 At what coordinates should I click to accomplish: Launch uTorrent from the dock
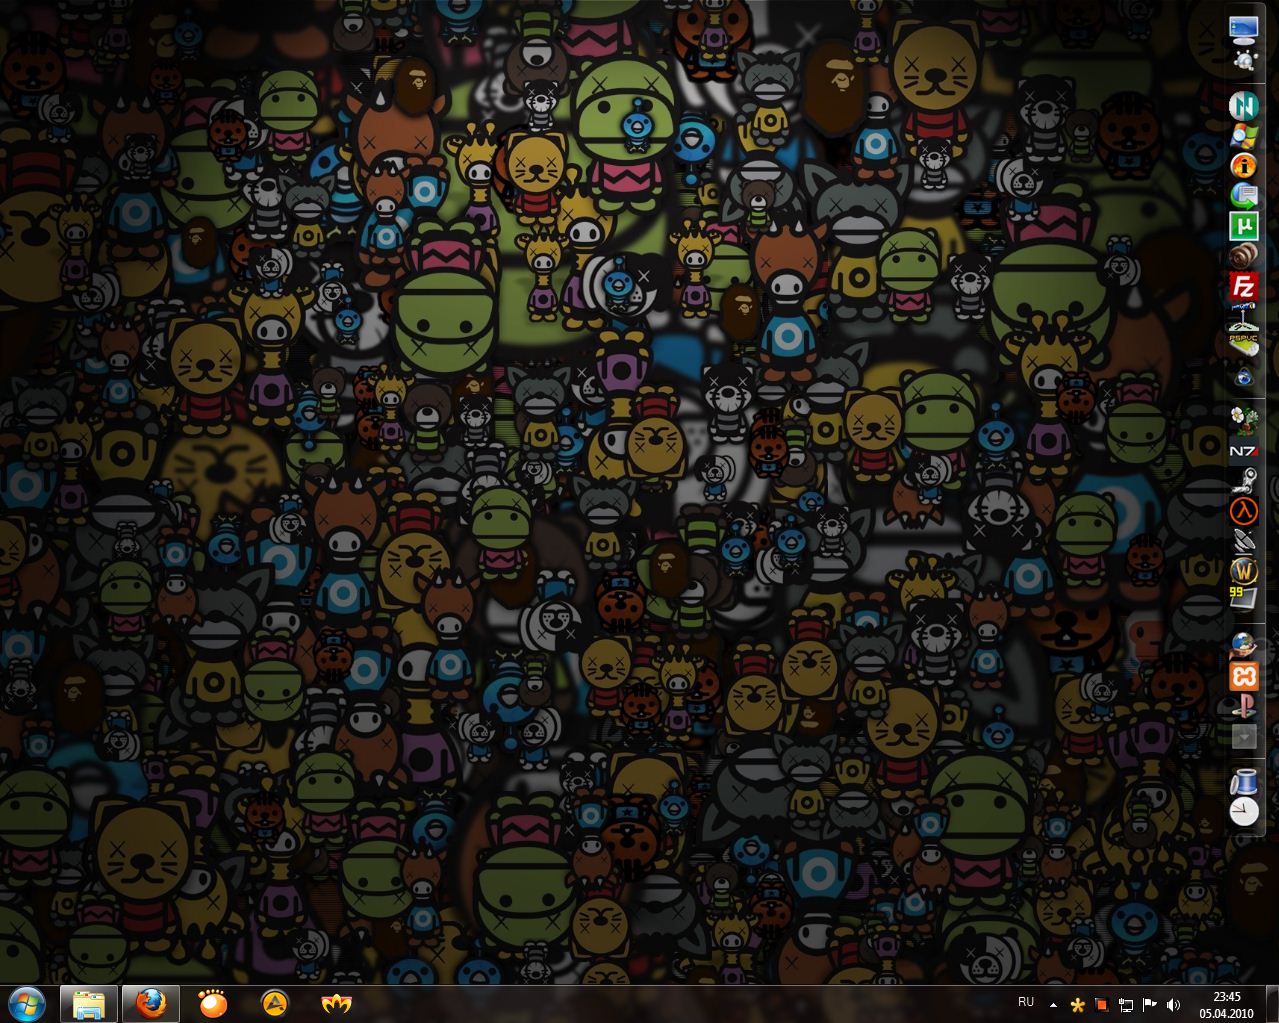tap(1244, 225)
